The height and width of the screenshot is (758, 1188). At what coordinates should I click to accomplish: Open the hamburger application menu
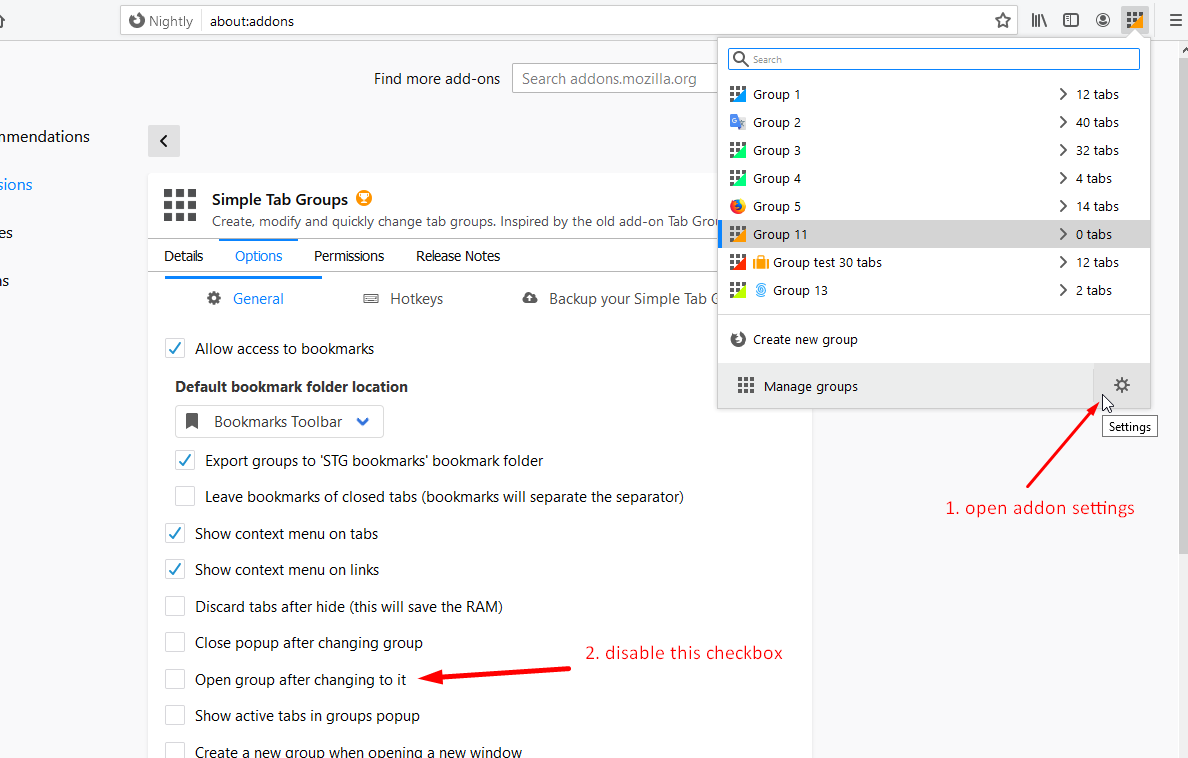tap(1176, 20)
